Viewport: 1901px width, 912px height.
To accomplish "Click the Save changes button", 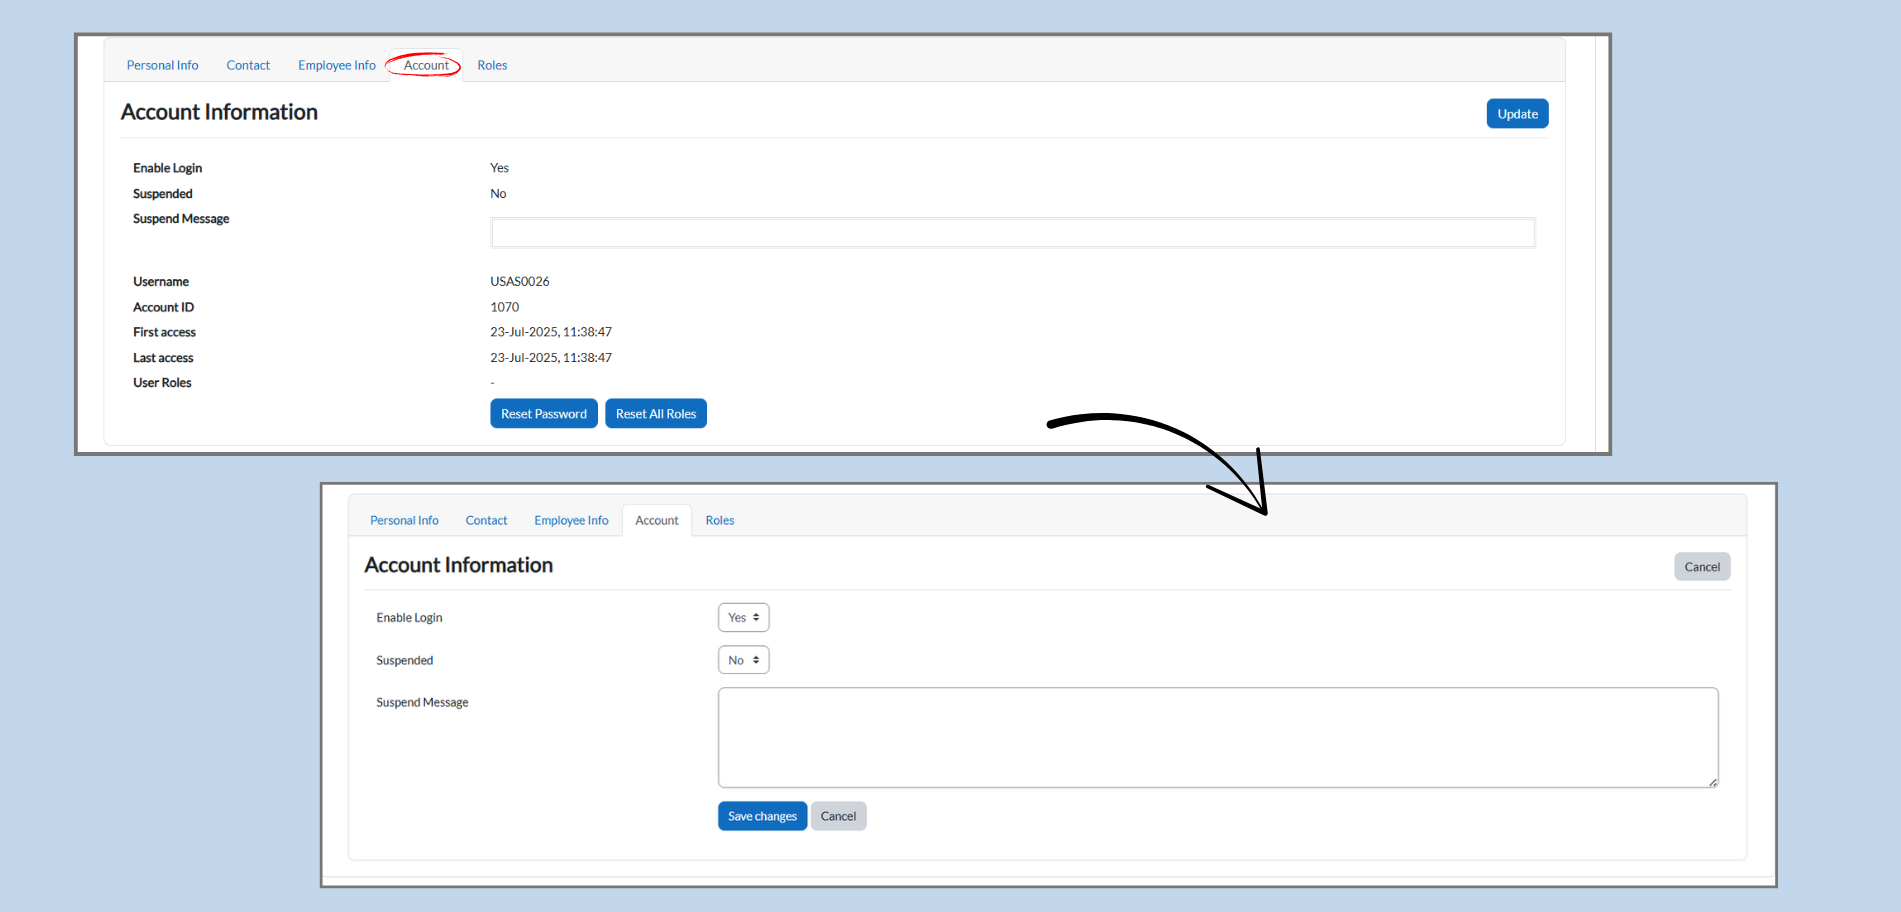I will click(x=762, y=816).
